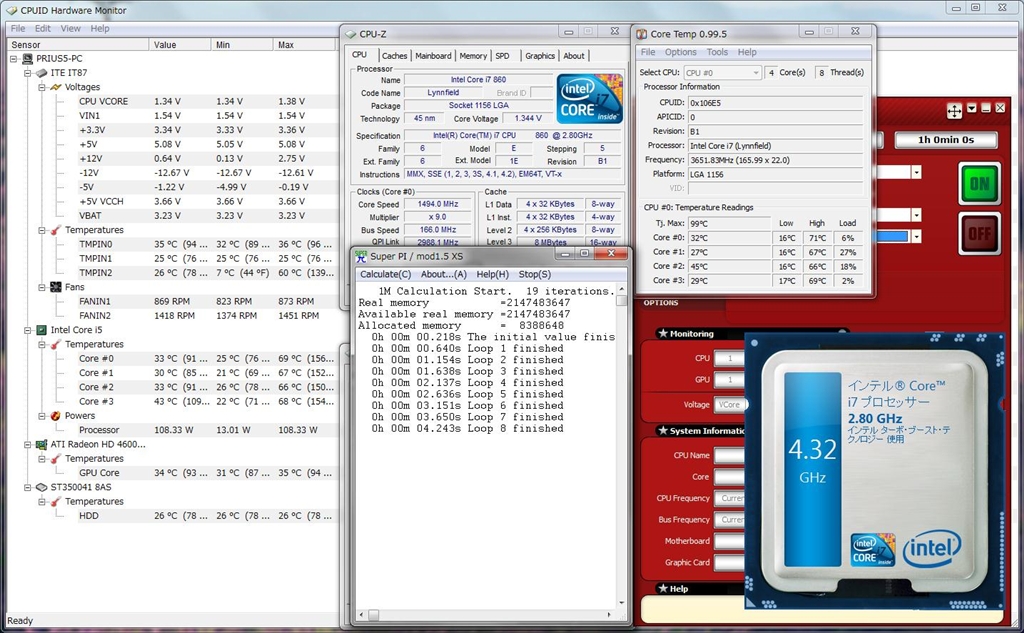Click the Fans icon in the tree
The height and width of the screenshot is (633, 1024).
(57, 287)
